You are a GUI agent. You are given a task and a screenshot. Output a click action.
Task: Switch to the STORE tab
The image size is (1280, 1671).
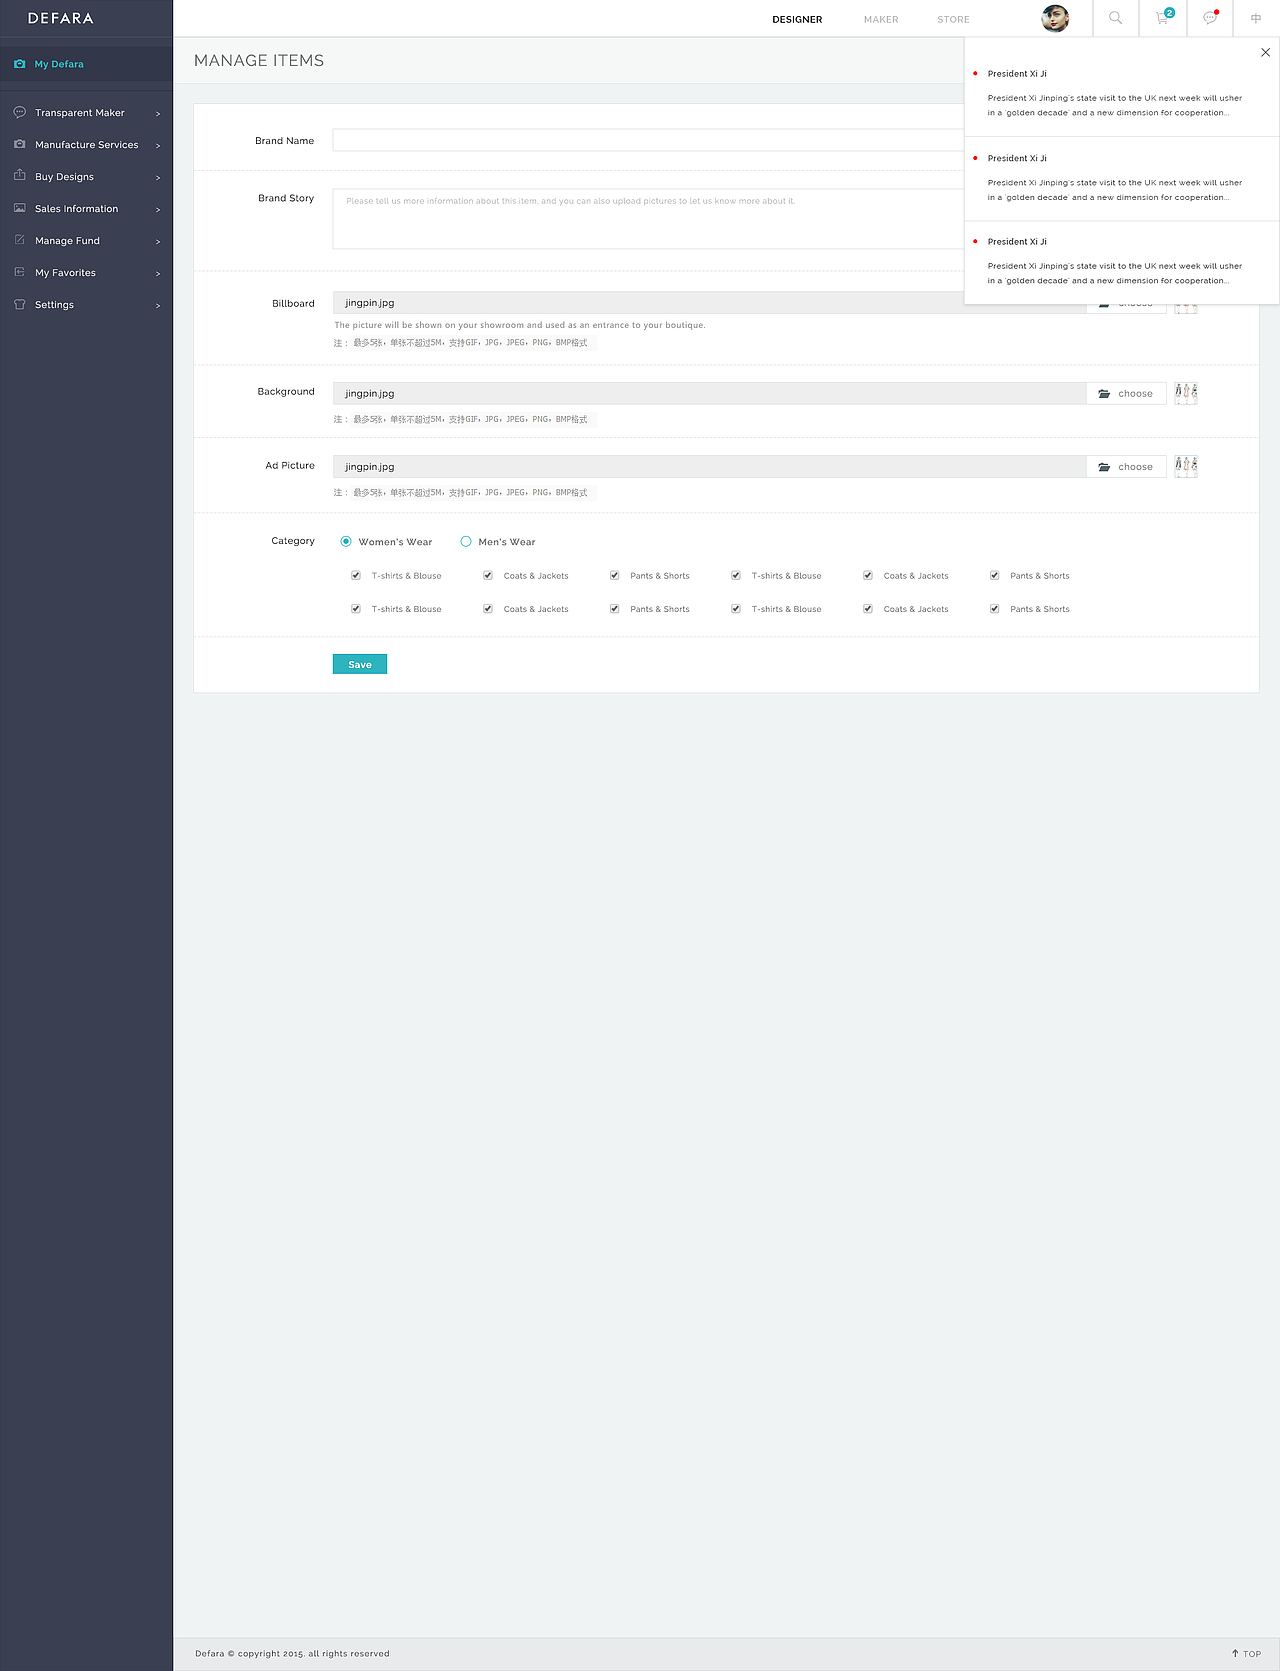(953, 19)
